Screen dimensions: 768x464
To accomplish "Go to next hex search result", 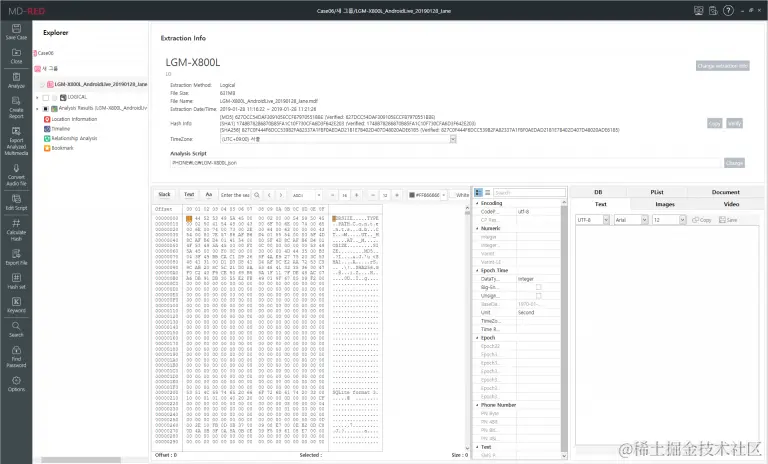I will click(281, 195).
